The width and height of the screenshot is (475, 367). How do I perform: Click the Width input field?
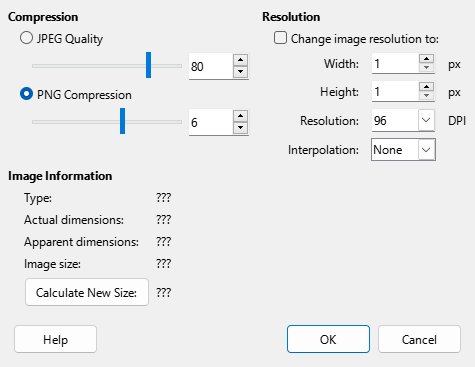tap(395, 63)
